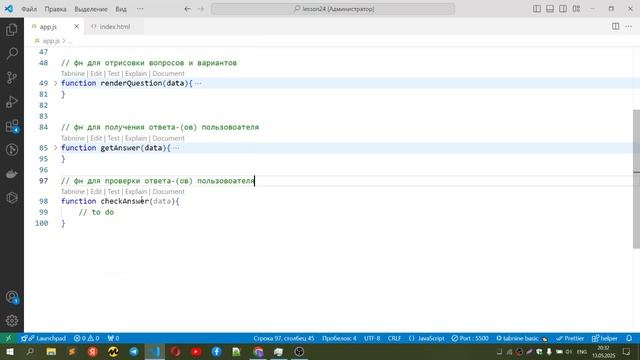Open the Правка menu

(56, 9)
